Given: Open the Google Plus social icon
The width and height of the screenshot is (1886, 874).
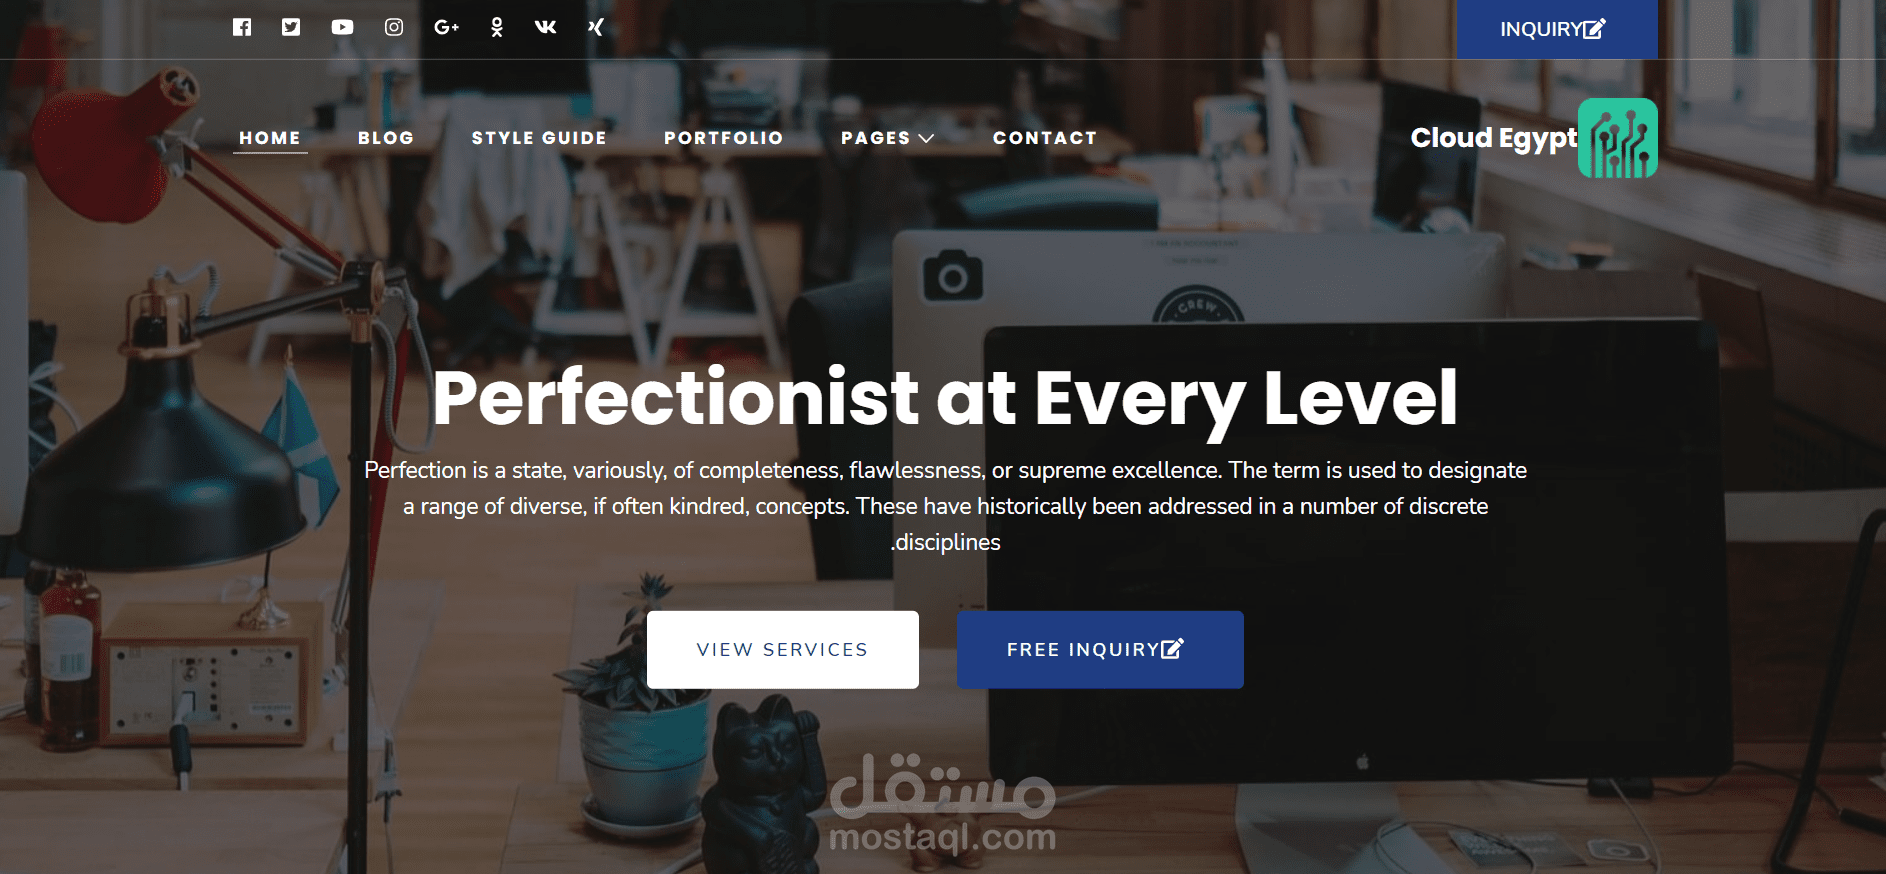Looking at the screenshot, I should click(446, 27).
